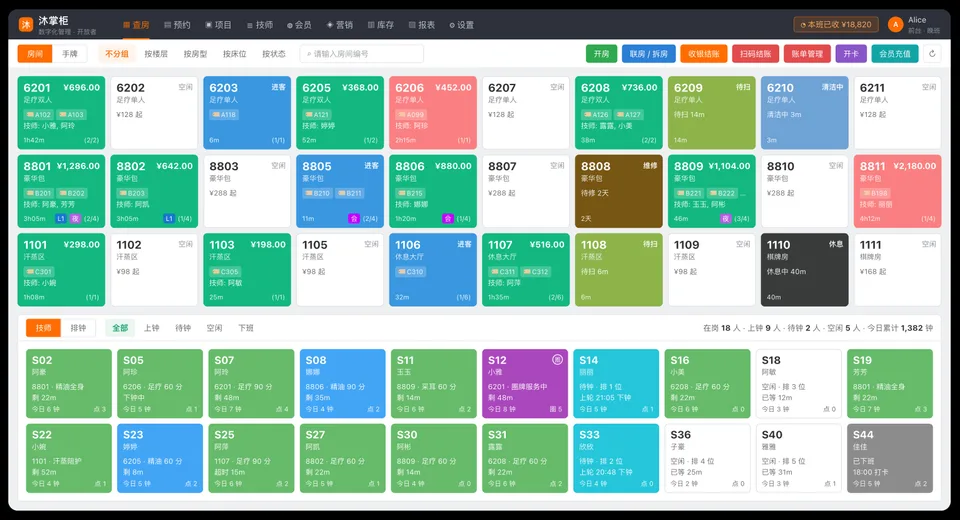This screenshot has width=960, height=520.
Task: Open the 项目 top navigation item
Action: 219,25
